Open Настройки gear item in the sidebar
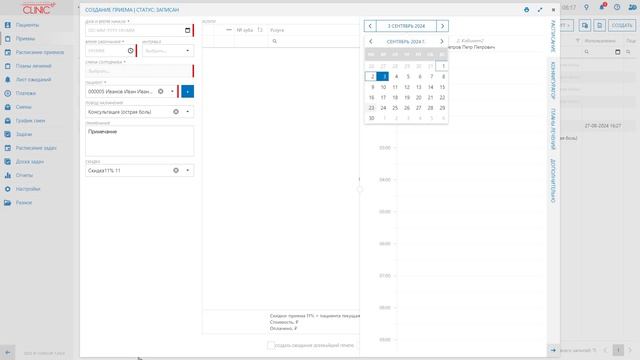Image resolution: width=640 pixels, height=360 pixels. tap(27, 189)
